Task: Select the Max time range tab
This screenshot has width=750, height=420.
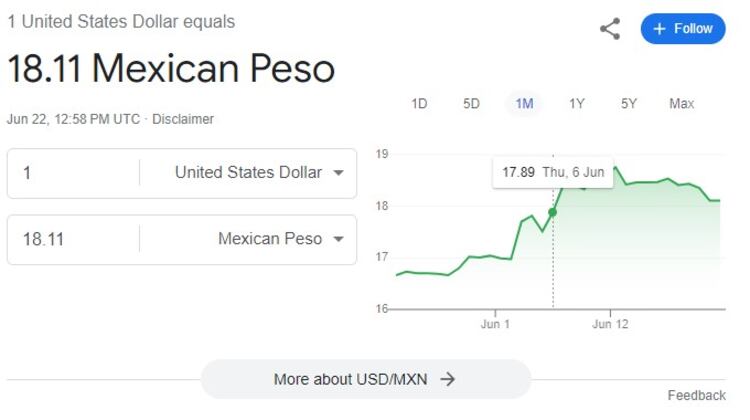Action: coord(682,104)
